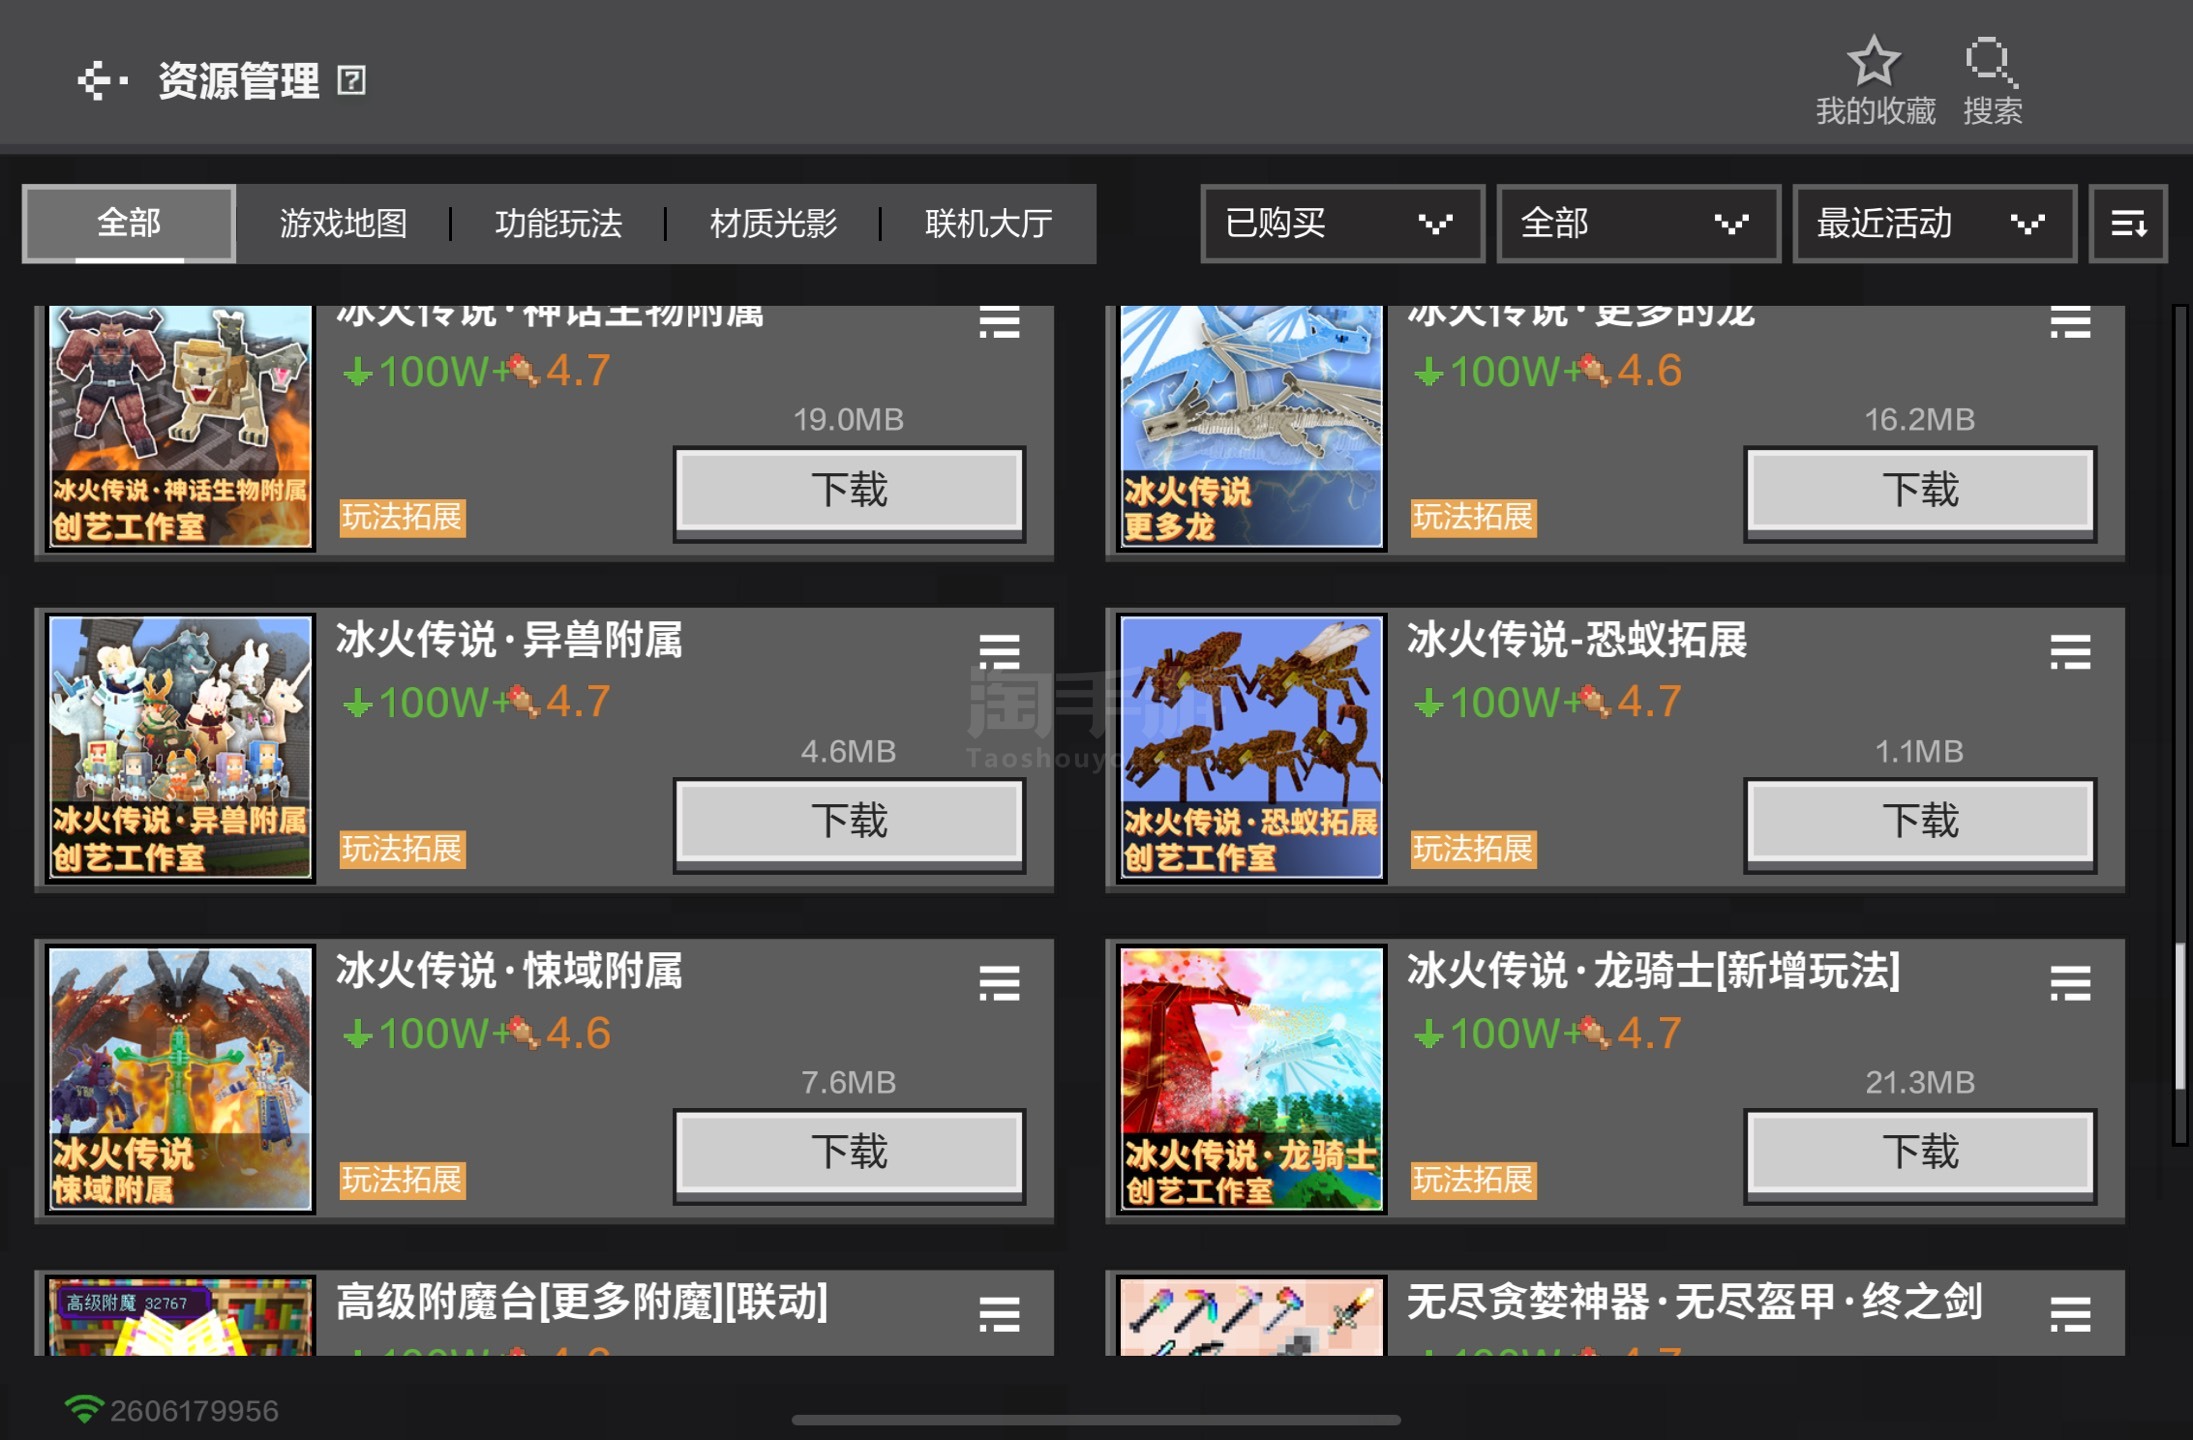Expand the 全部 filter dropdown

(1637, 223)
